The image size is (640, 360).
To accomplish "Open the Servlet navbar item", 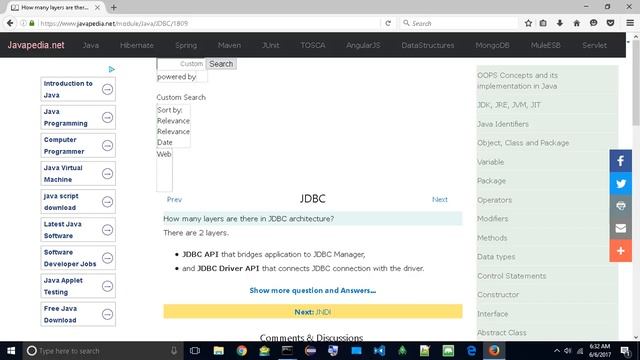I will click(594, 45).
